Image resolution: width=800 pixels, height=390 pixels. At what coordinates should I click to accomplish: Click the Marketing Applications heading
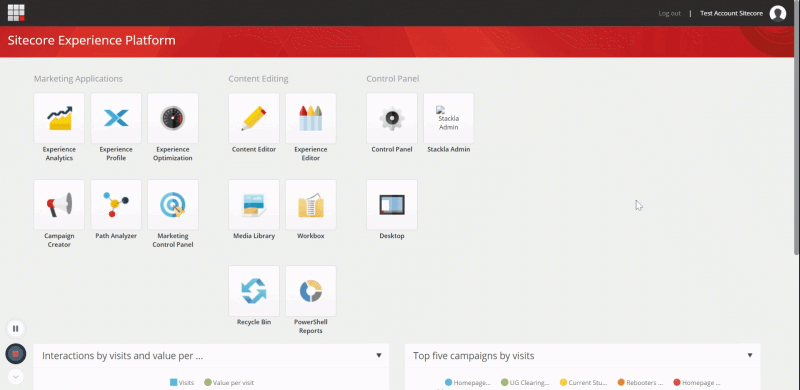[78, 79]
